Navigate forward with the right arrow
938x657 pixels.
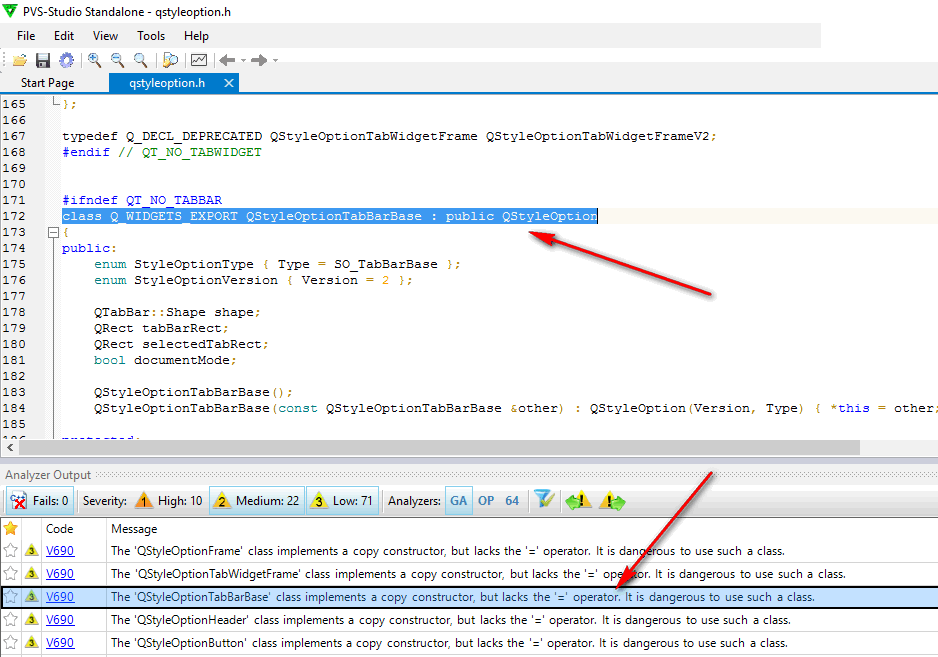click(x=259, y=60)
